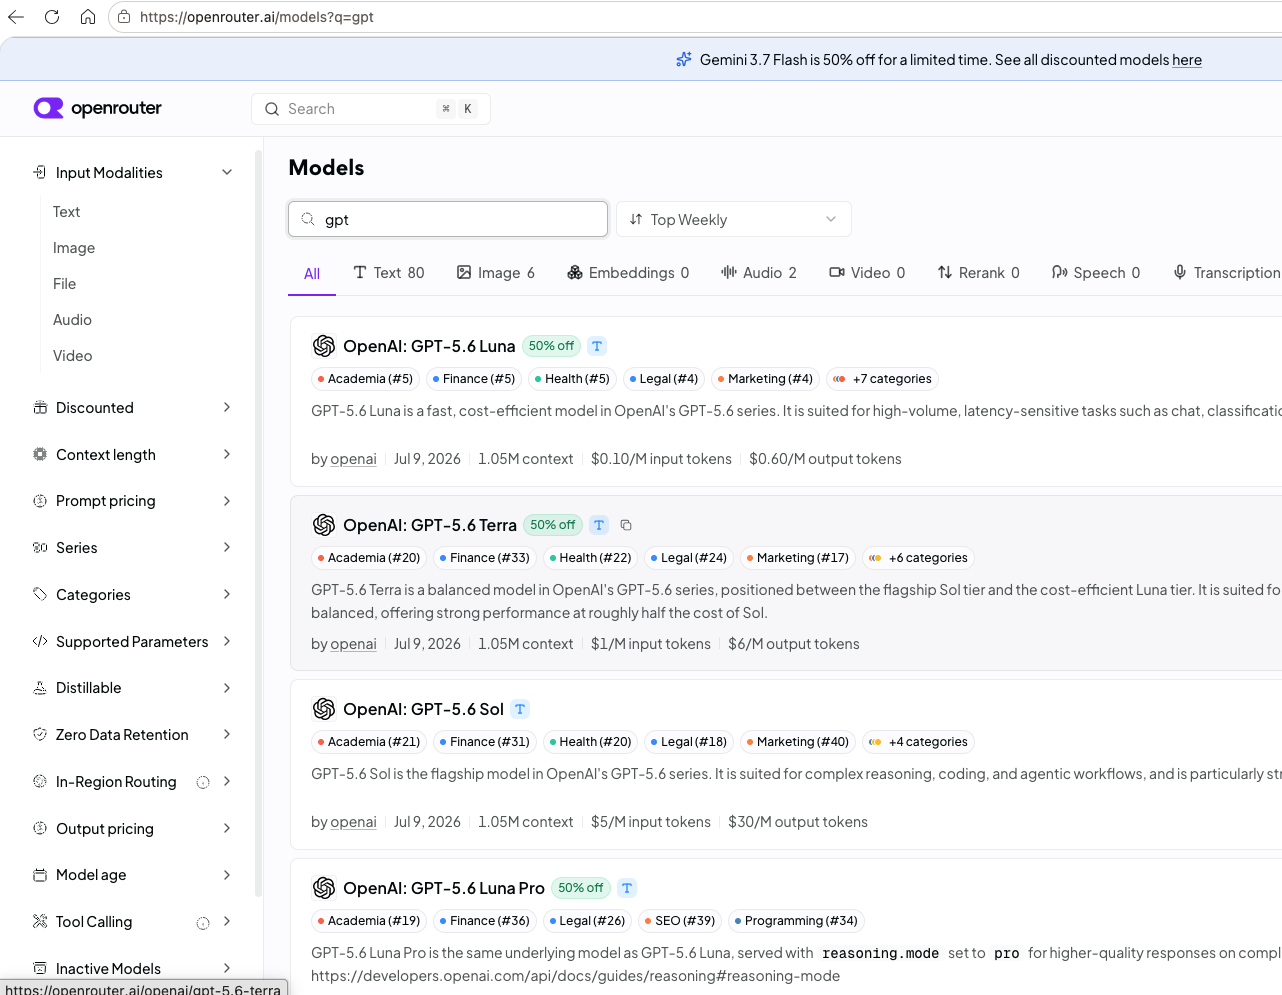Viewport: 1282px width, 995px height.
Task: Click the models filter field containing 'gpt'
Action: [448, 220]
